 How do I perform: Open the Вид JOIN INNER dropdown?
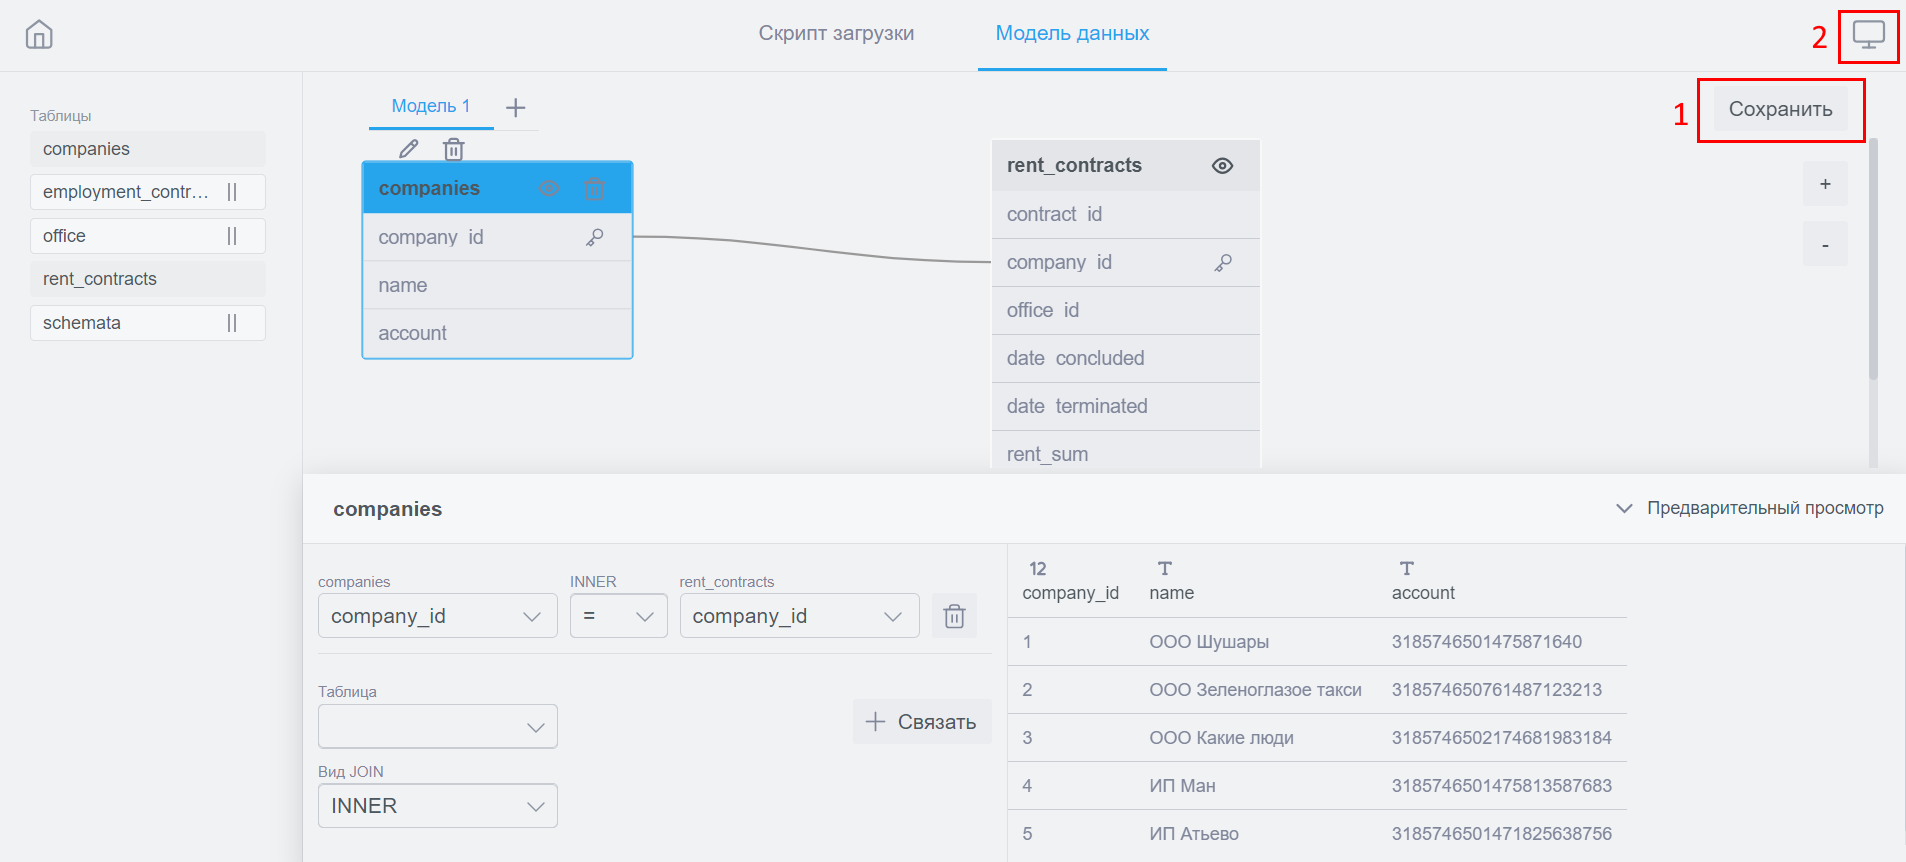437,806
